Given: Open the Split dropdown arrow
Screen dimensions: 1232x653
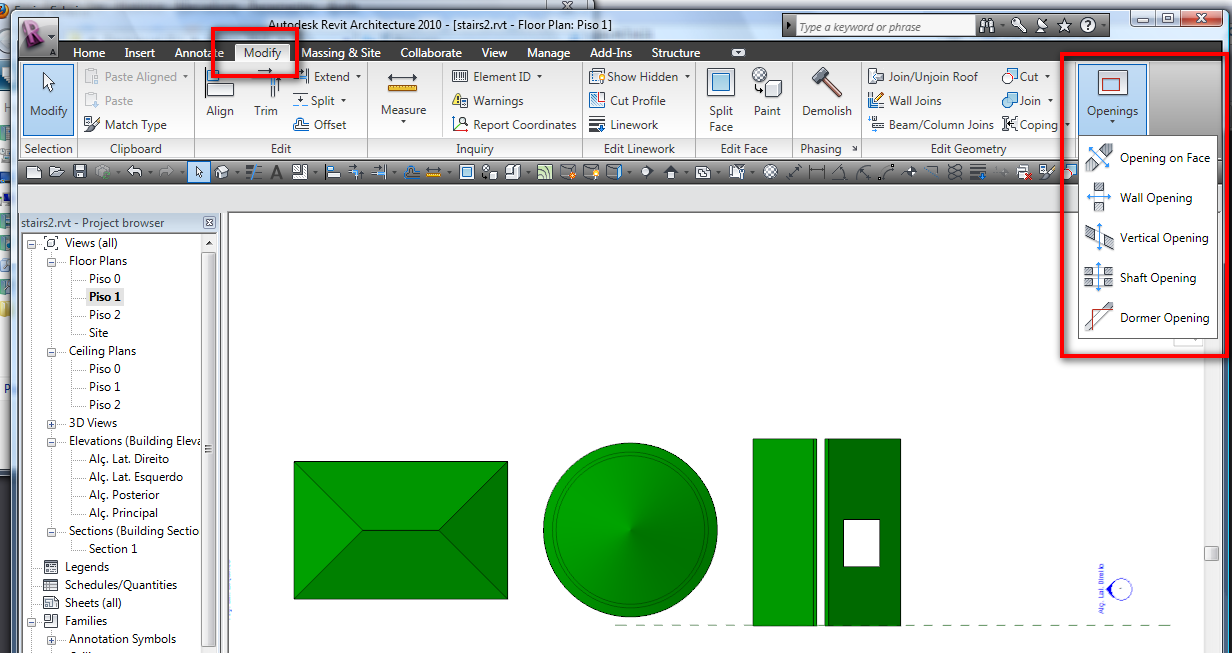Looking at the screenshot, I should point(344,101).
